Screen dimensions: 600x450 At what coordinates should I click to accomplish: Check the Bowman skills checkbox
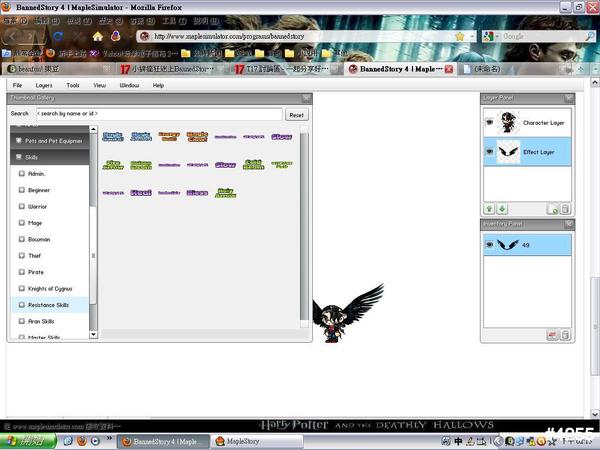point(22,239)
